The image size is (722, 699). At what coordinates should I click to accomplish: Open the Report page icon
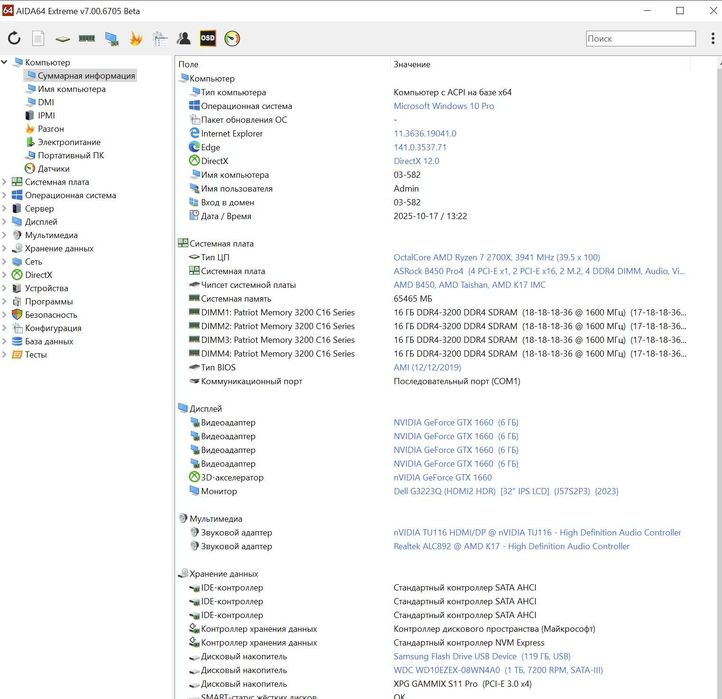[x=38, y=38]
